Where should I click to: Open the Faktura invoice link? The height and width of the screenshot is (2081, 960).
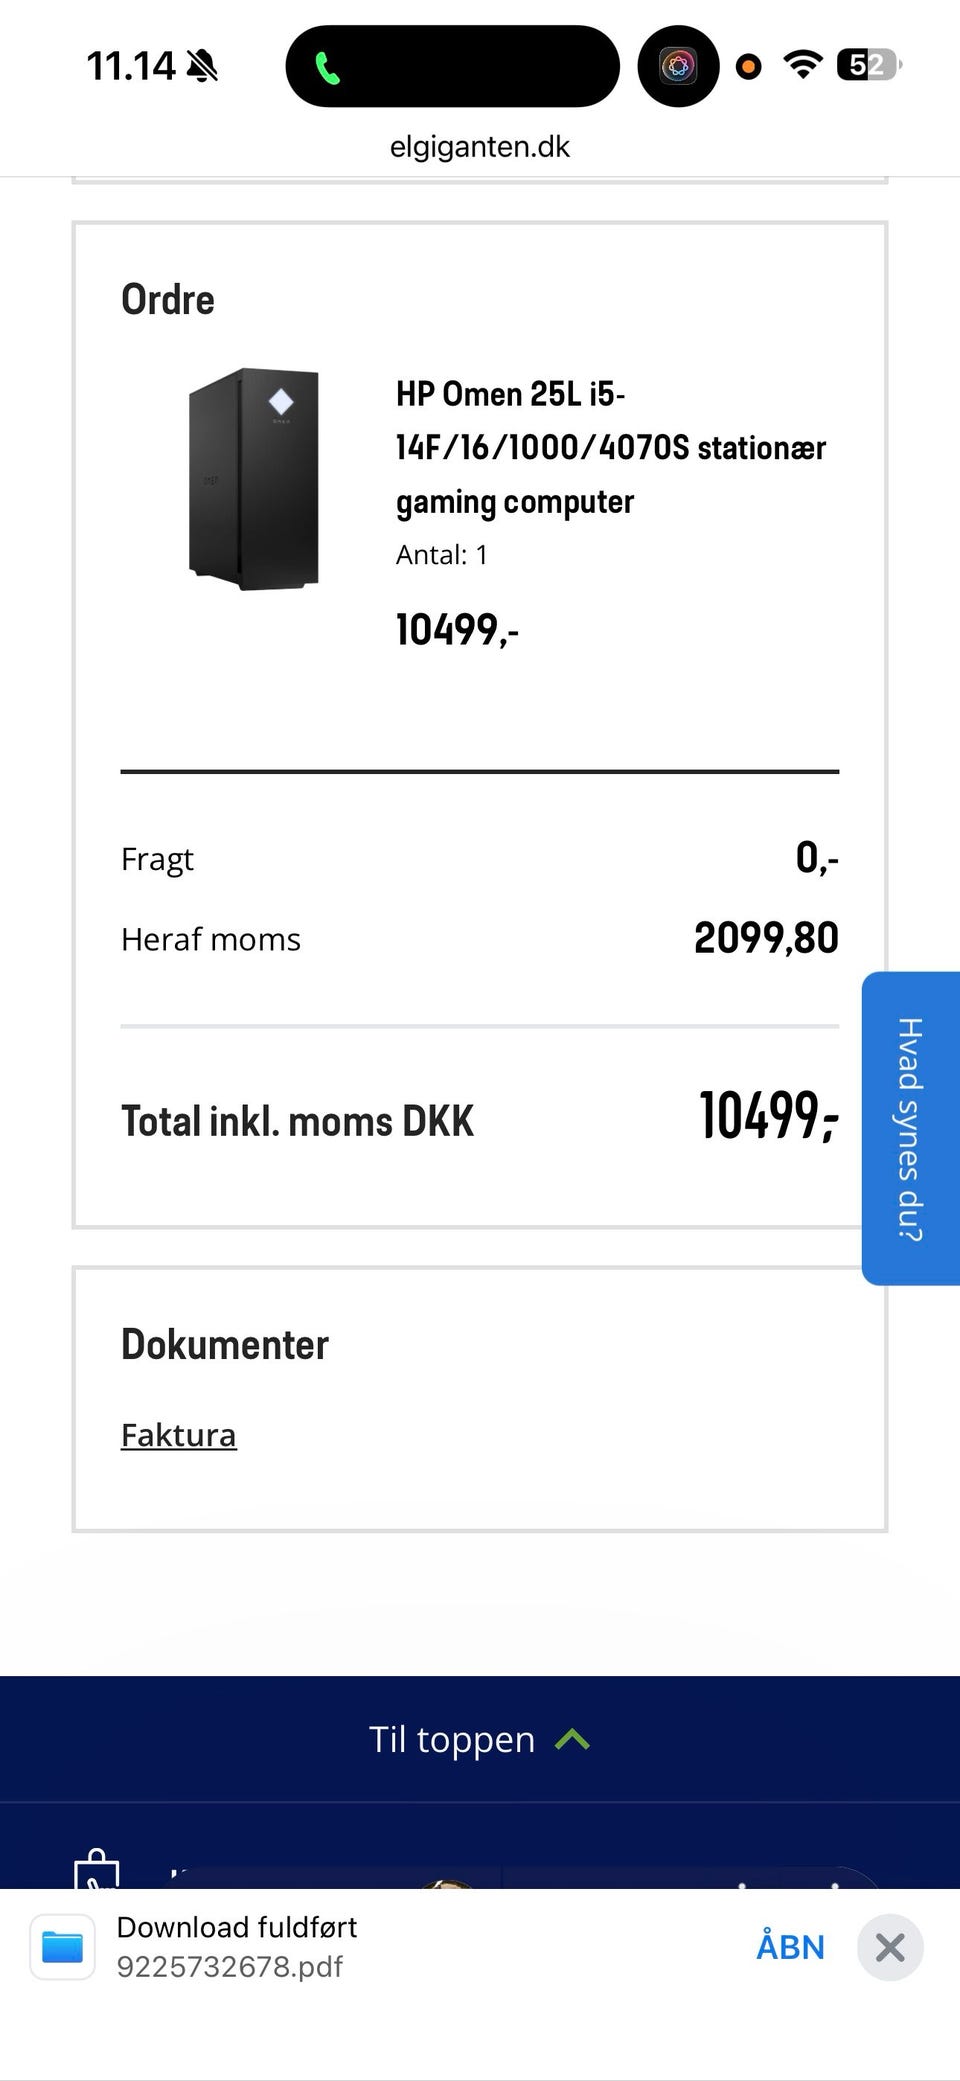179,1435
